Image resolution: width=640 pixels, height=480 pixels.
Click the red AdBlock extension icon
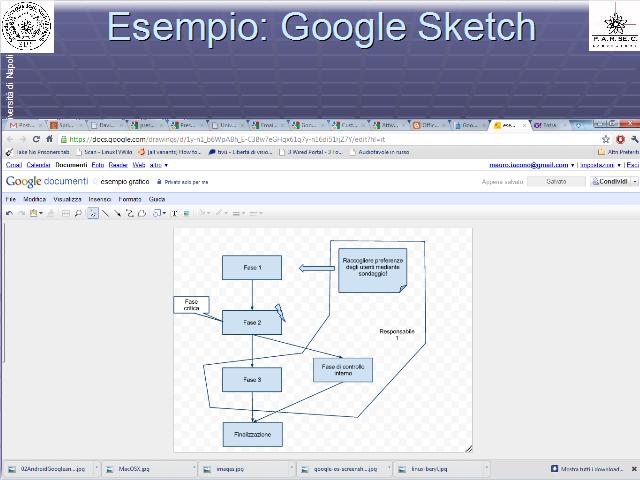pos(620,139)
